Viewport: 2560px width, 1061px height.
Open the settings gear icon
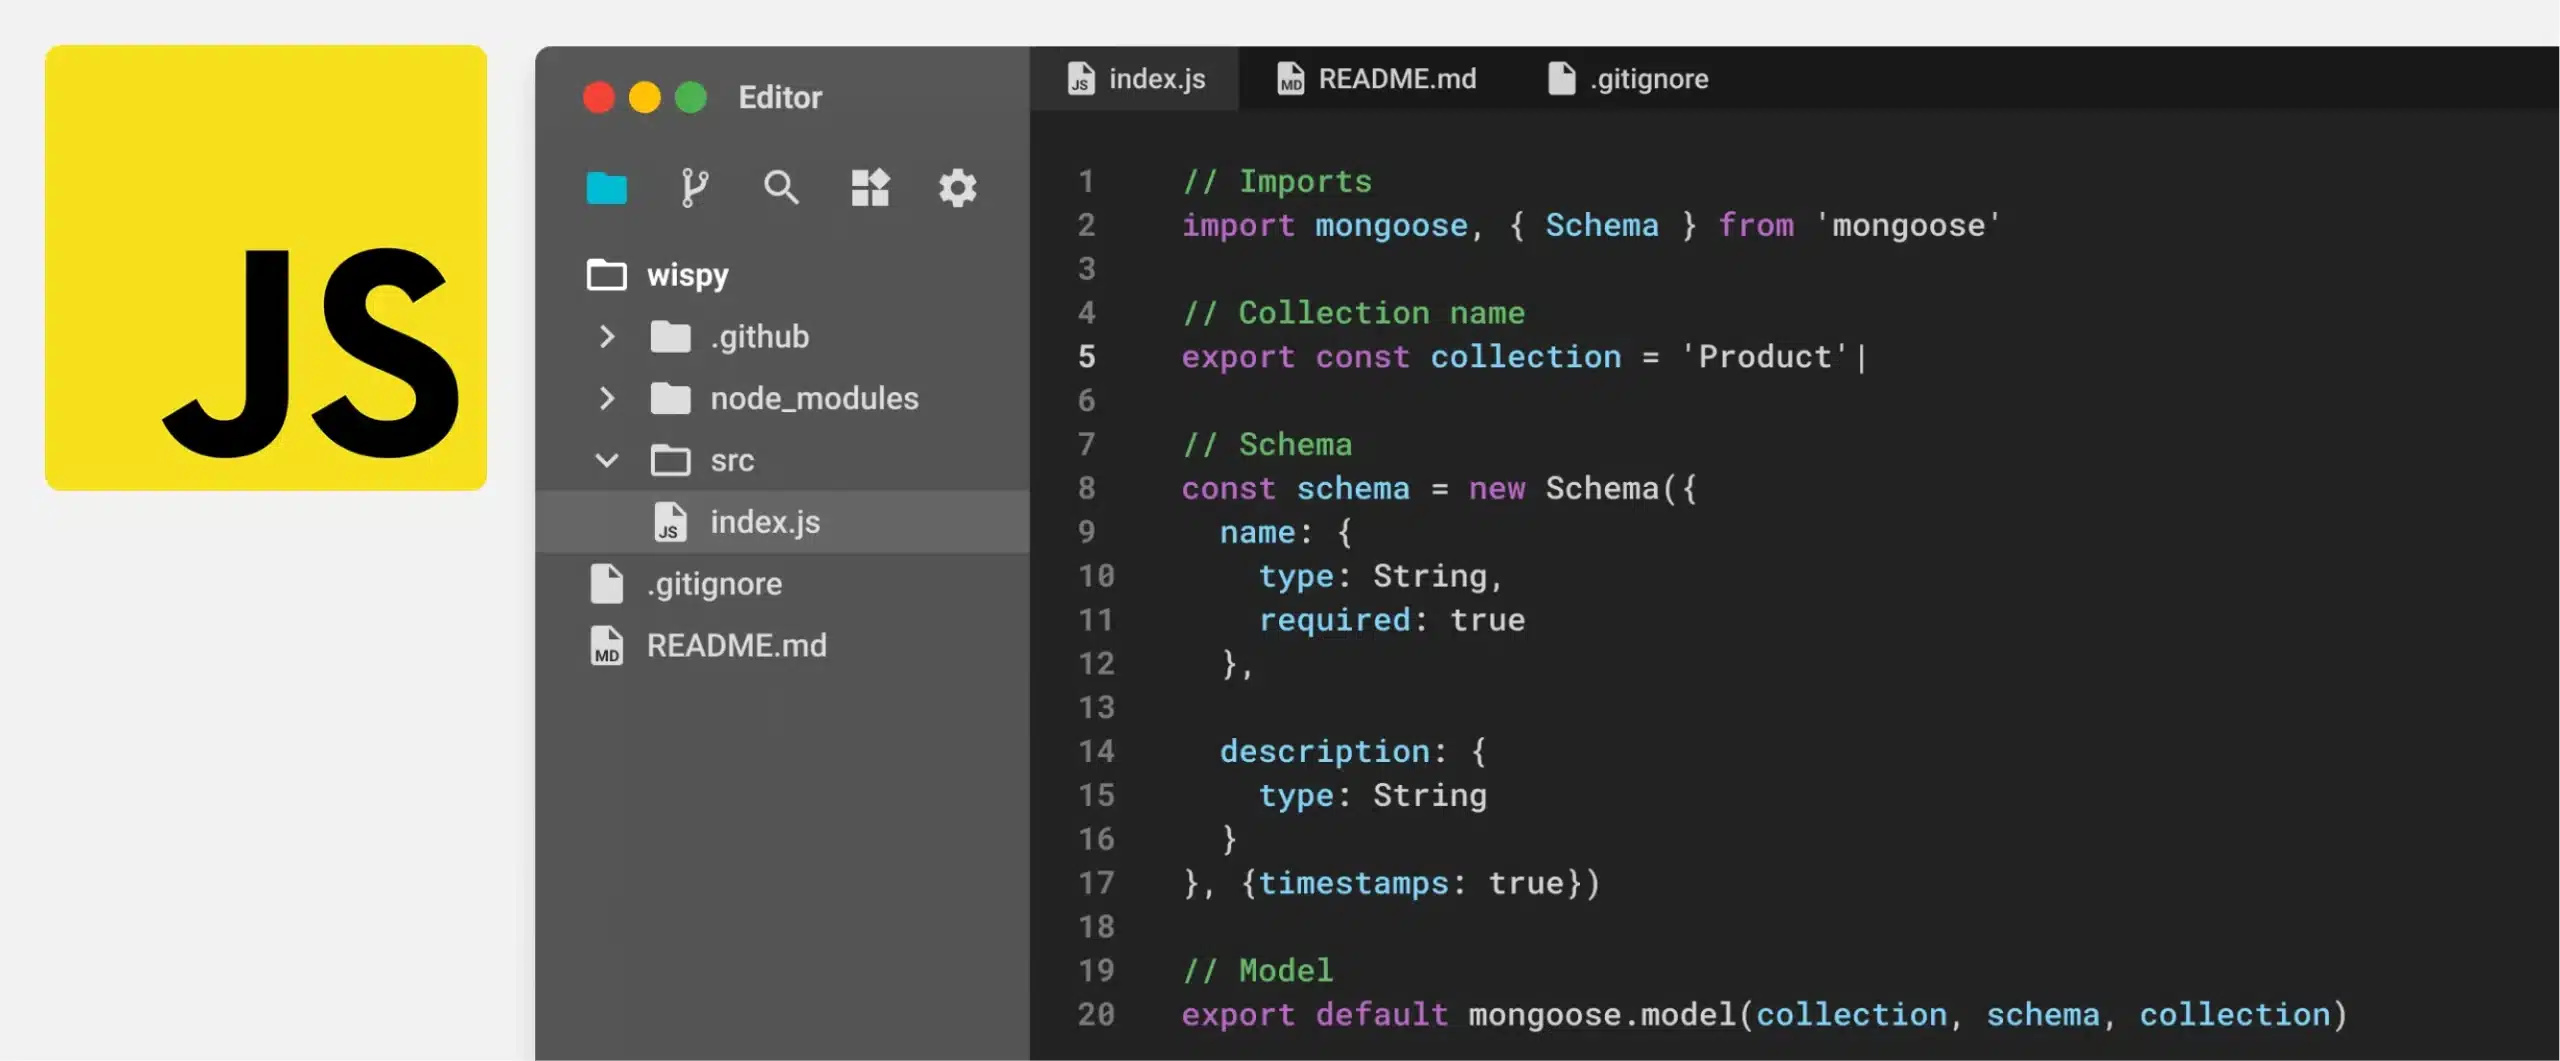pos(957,188)
